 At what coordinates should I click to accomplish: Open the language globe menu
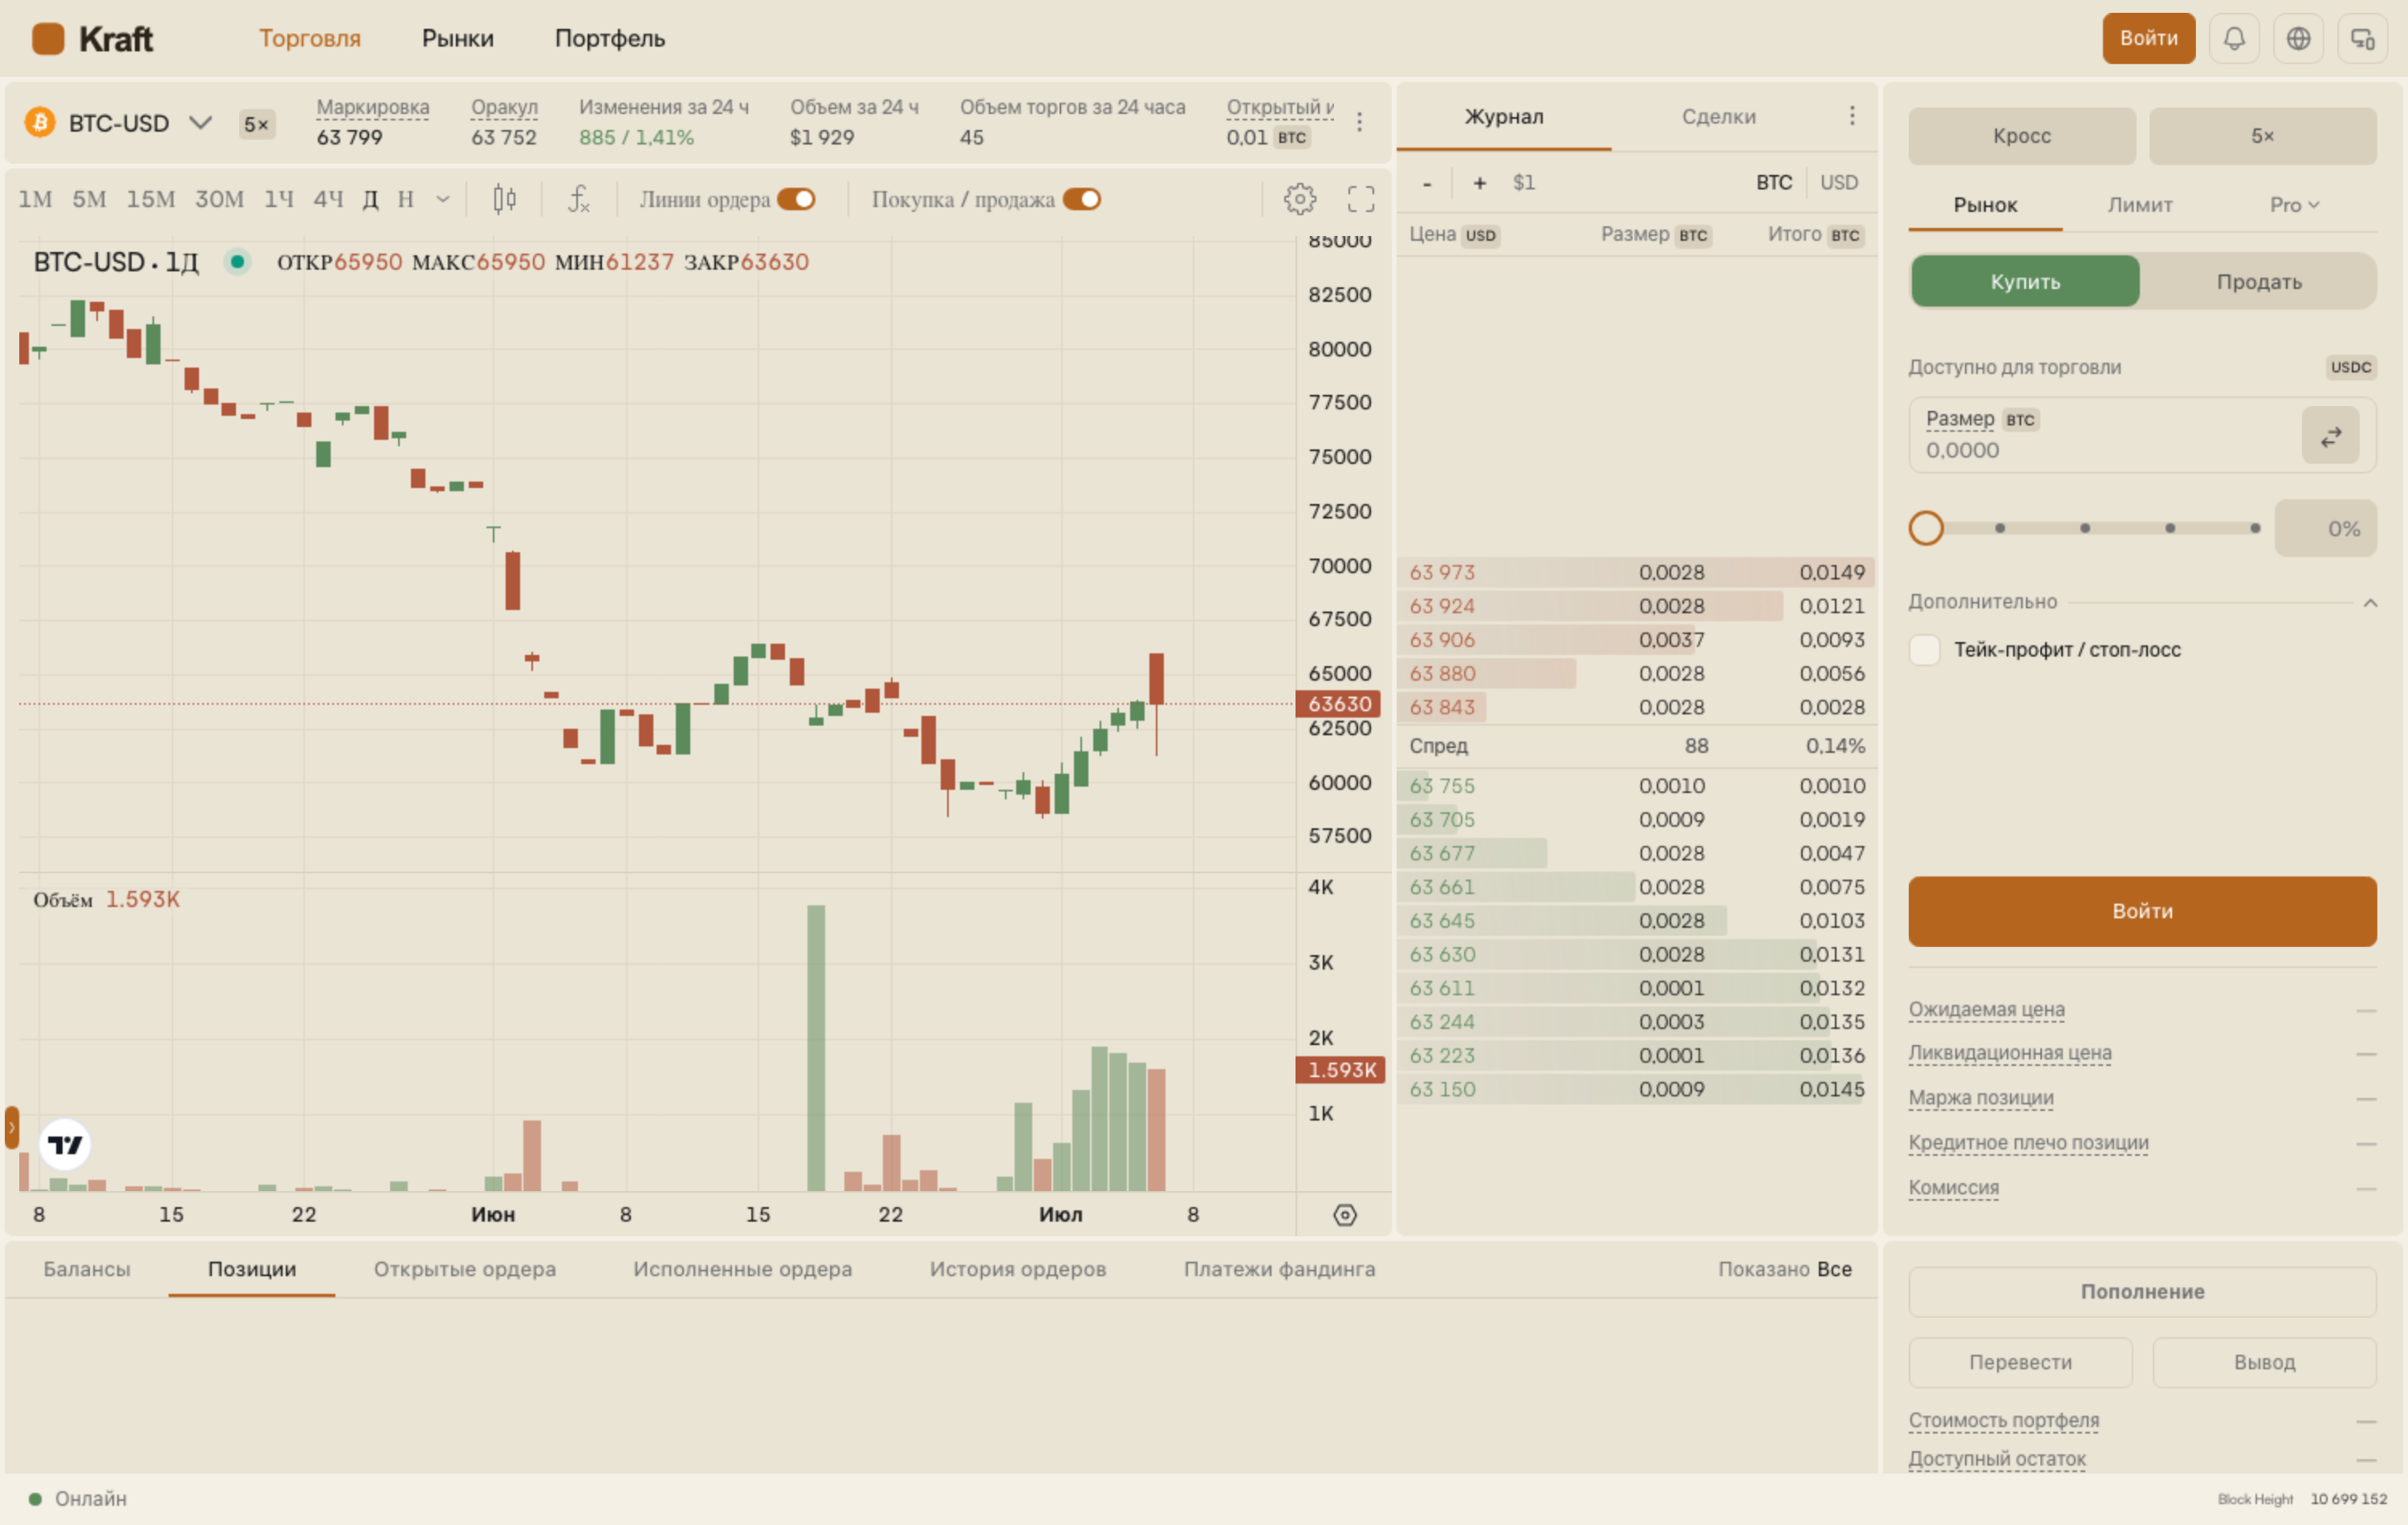(2298, 39)
